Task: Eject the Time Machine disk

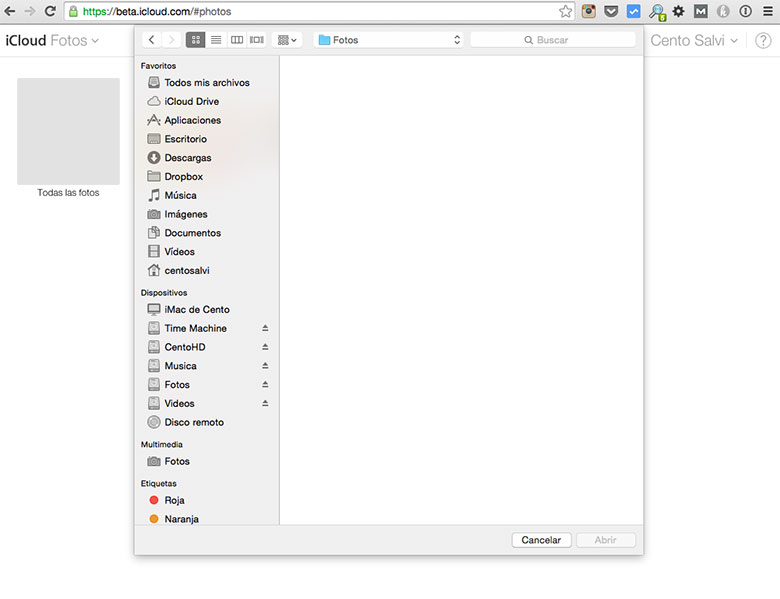Action: pyautogui.click(x=265, y=328)
